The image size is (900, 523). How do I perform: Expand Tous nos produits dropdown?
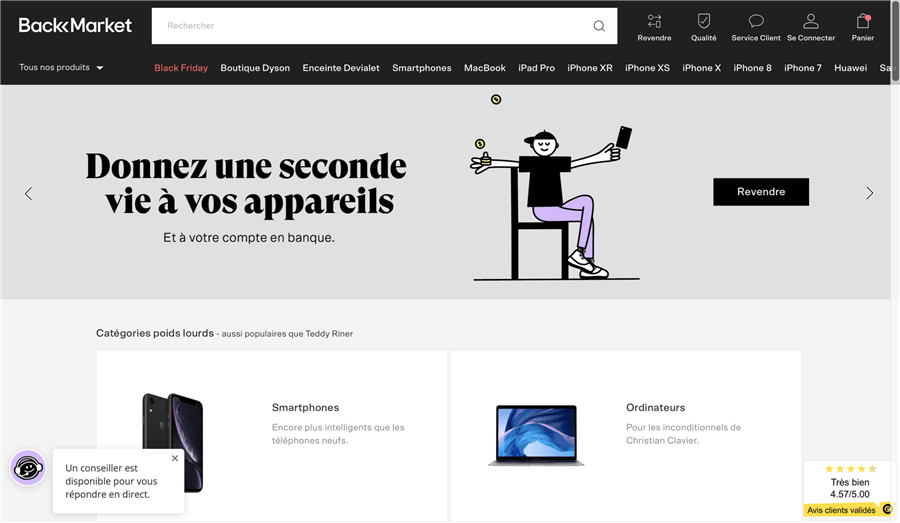pyautogui.click(x=61, y=67)
